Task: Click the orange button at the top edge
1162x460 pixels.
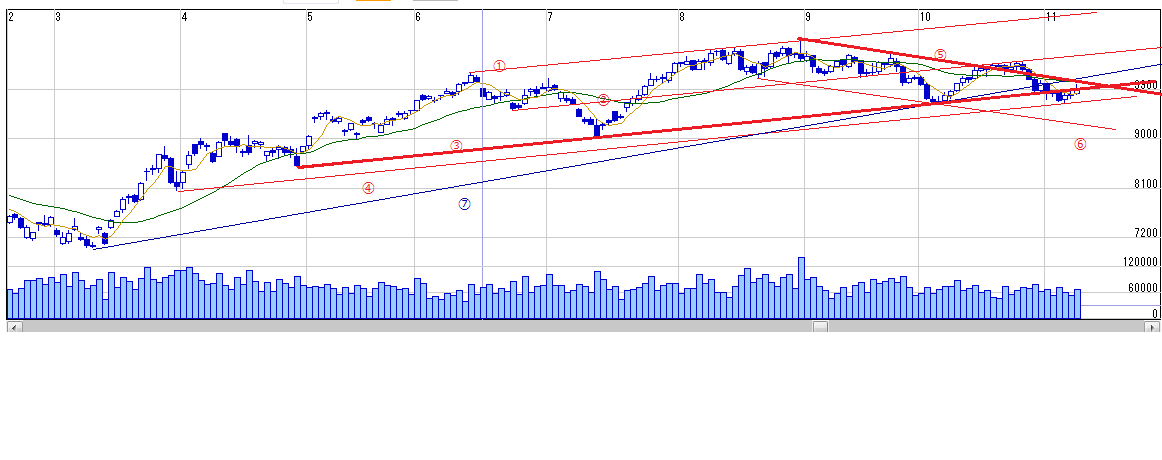Action: (x=373, y=1)
